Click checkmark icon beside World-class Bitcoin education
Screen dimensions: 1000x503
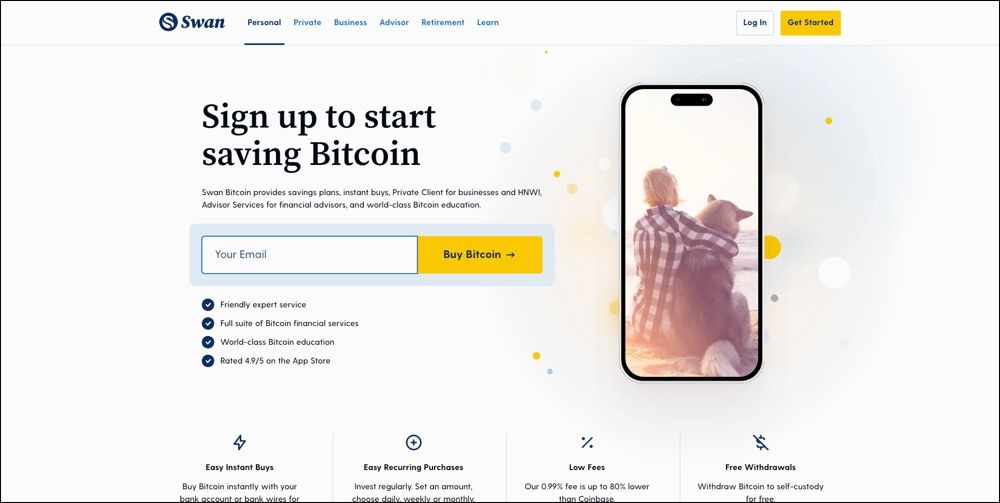(x=208, y=342)
